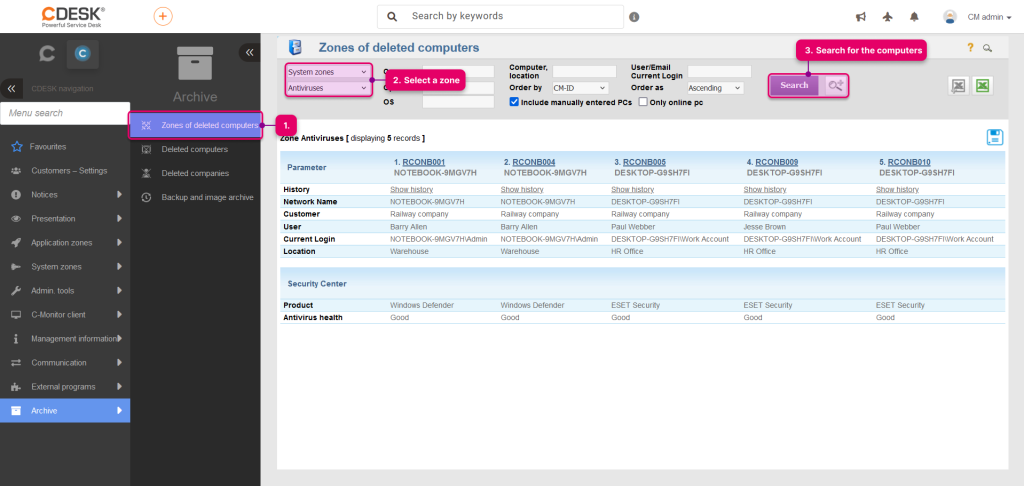Viewport: 1024px width, 486px height.
Task: Export to Excel with the green icon
Action: pos(982,86)
